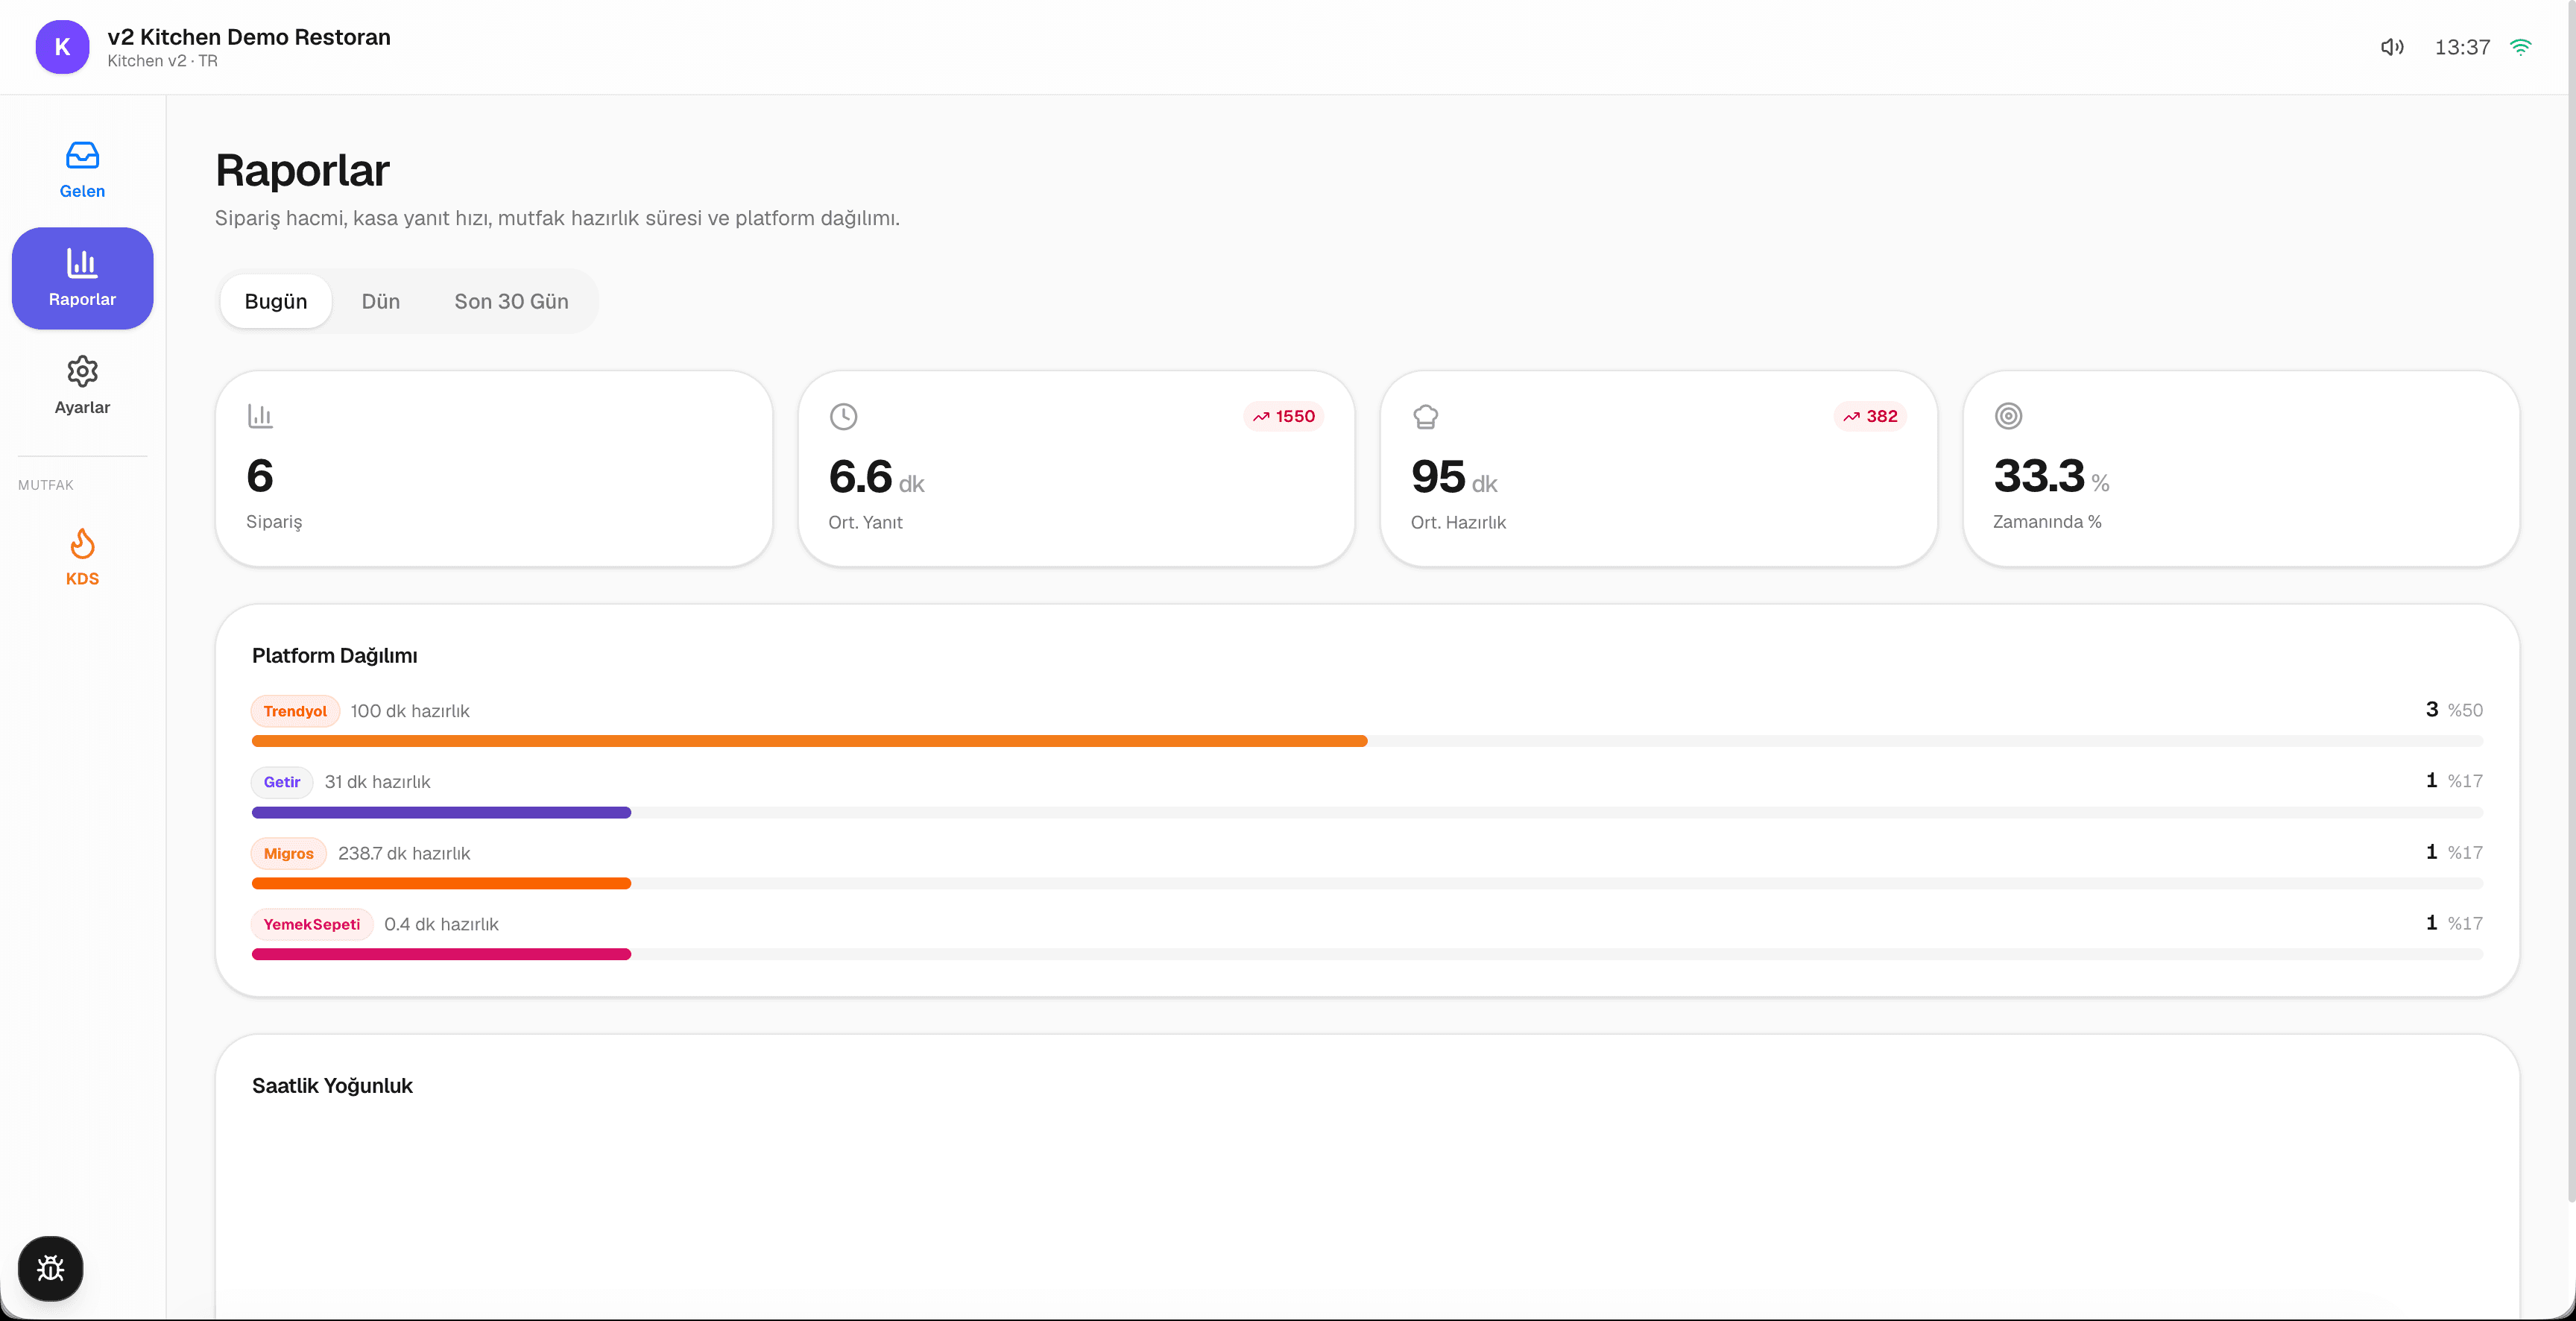
Task: Open the KDS flame icon
Action: pyautogui.click(x=82, y=544)
